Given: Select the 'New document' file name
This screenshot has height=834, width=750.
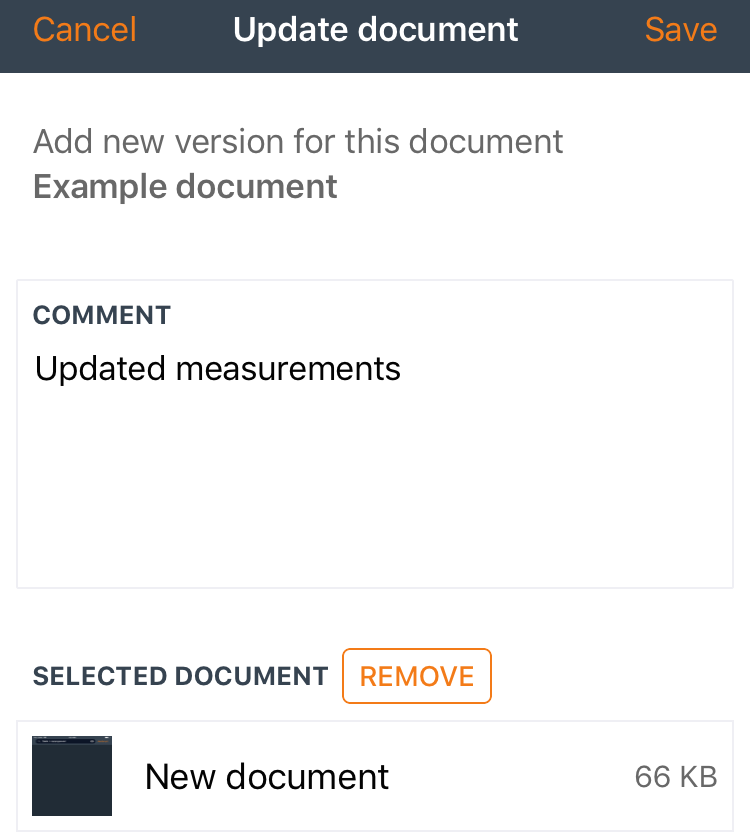Looking at the screenshot, I should tap(267, 777).
